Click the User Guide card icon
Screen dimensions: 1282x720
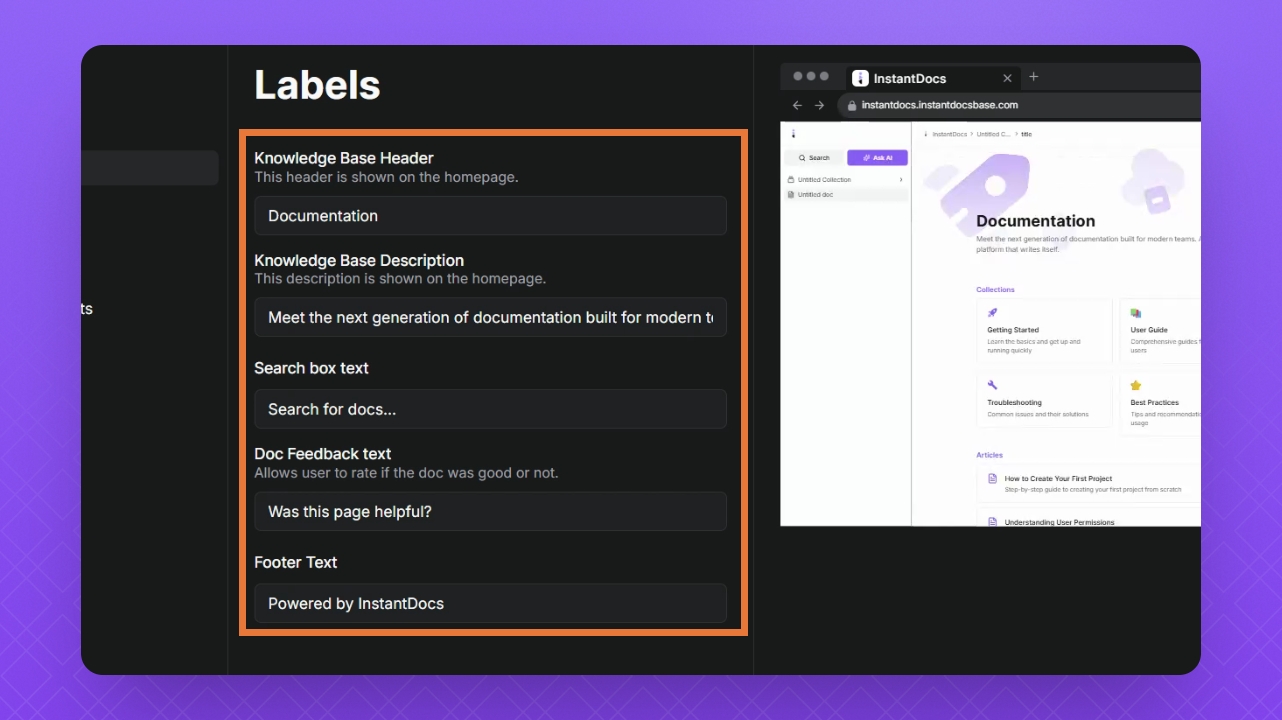coord(1136,313)
